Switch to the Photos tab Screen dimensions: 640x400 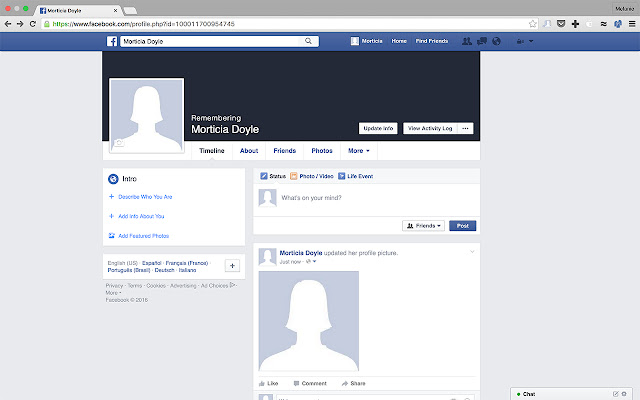[x=322, y=151]
